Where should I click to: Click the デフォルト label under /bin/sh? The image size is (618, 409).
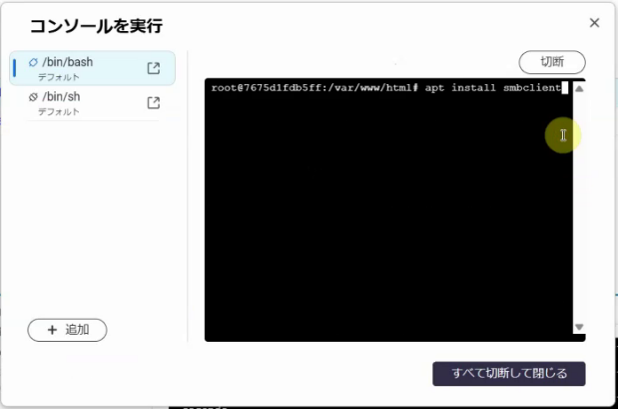coord(59,112)
